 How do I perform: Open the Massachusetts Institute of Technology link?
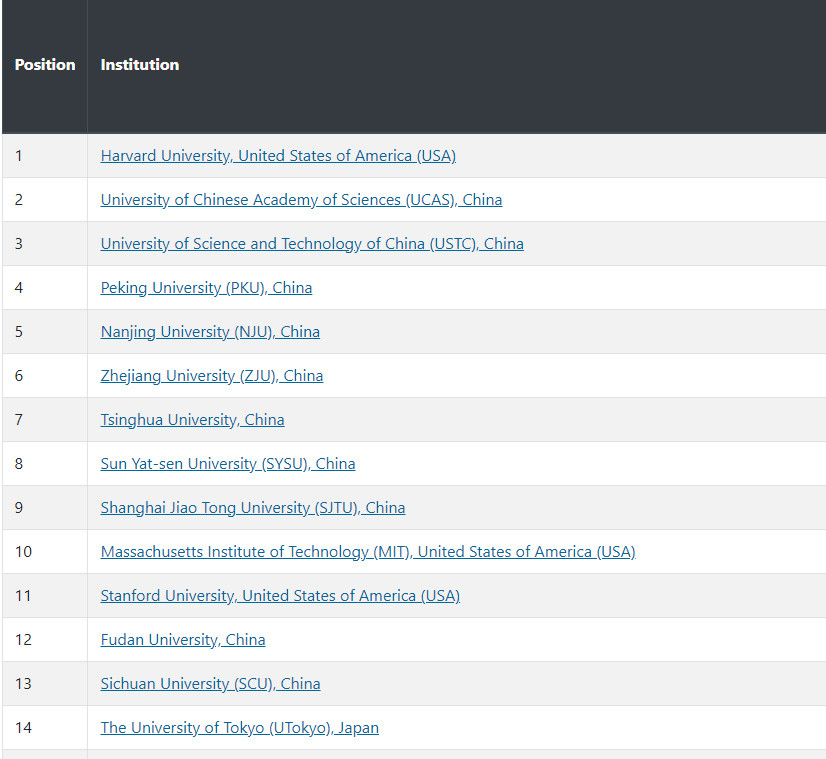coord(368,551)
